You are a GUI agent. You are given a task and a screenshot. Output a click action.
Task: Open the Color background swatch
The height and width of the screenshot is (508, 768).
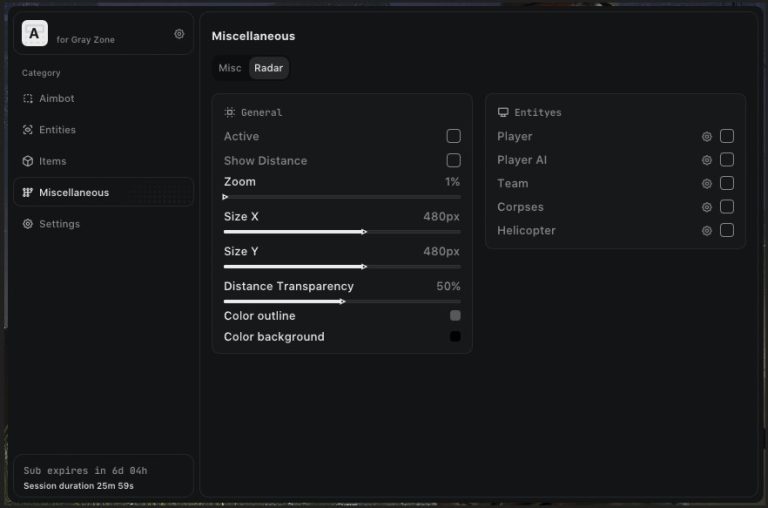point(455,337)
